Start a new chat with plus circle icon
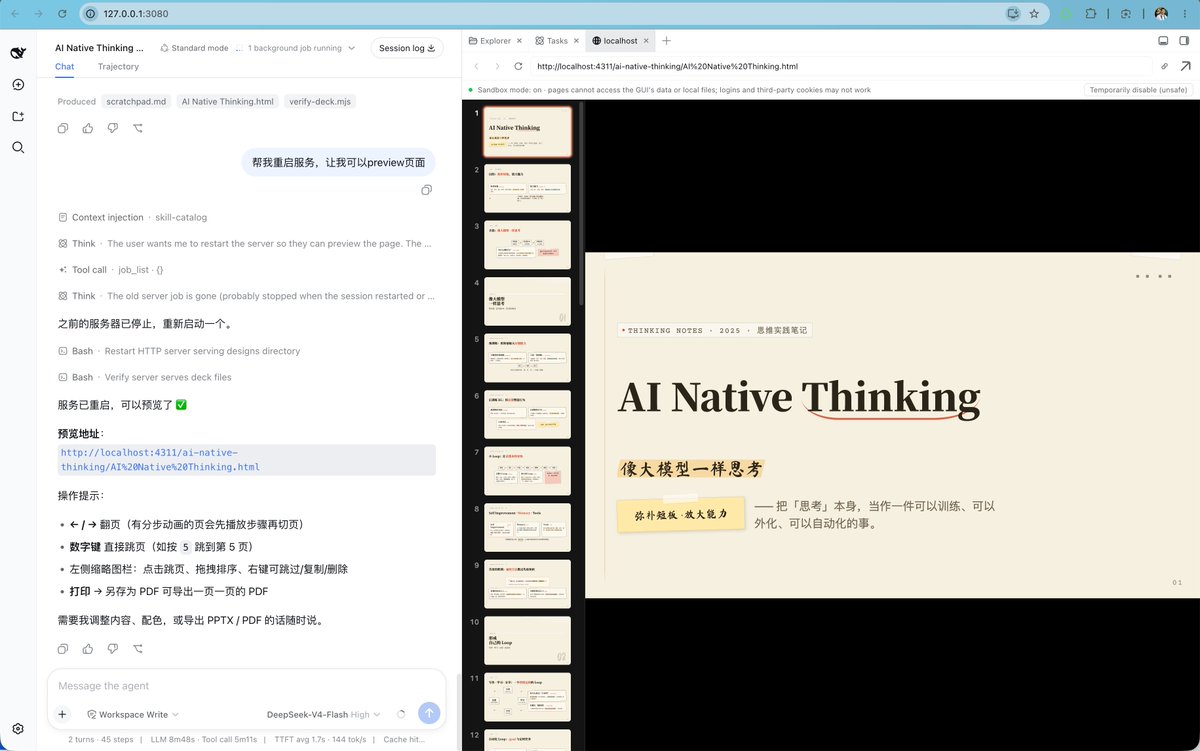Viewport: 1200px width, 751px height. point(18,85)
